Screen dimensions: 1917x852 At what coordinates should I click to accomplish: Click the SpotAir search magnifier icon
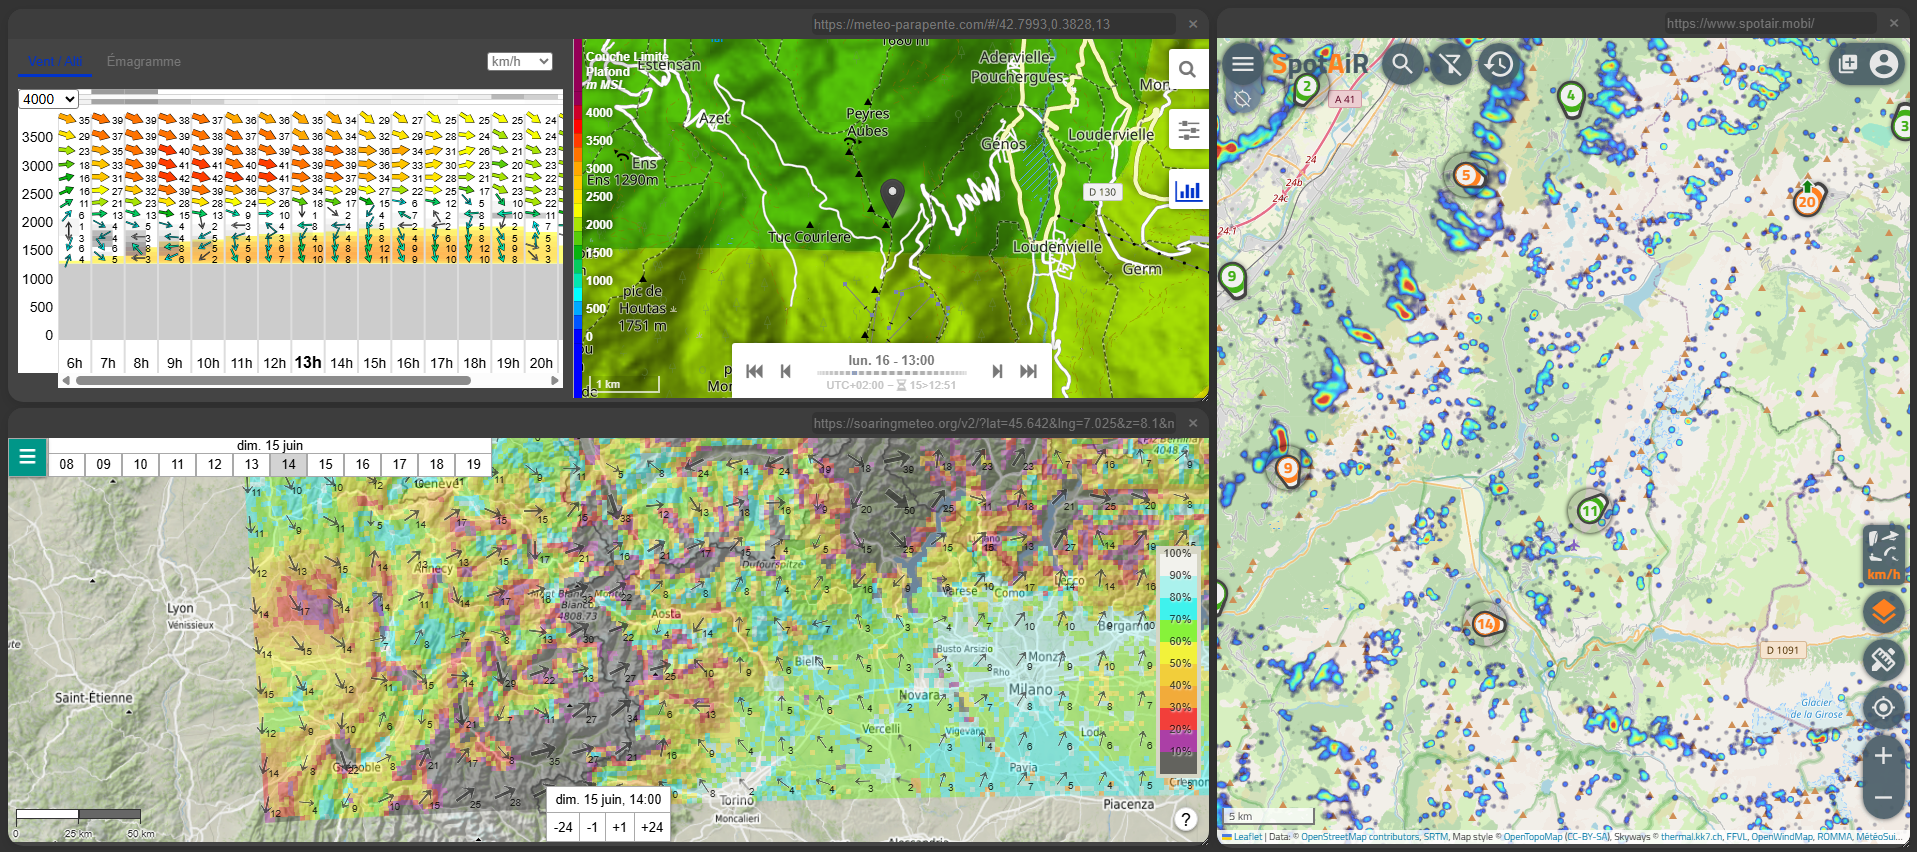point(1402,65)
